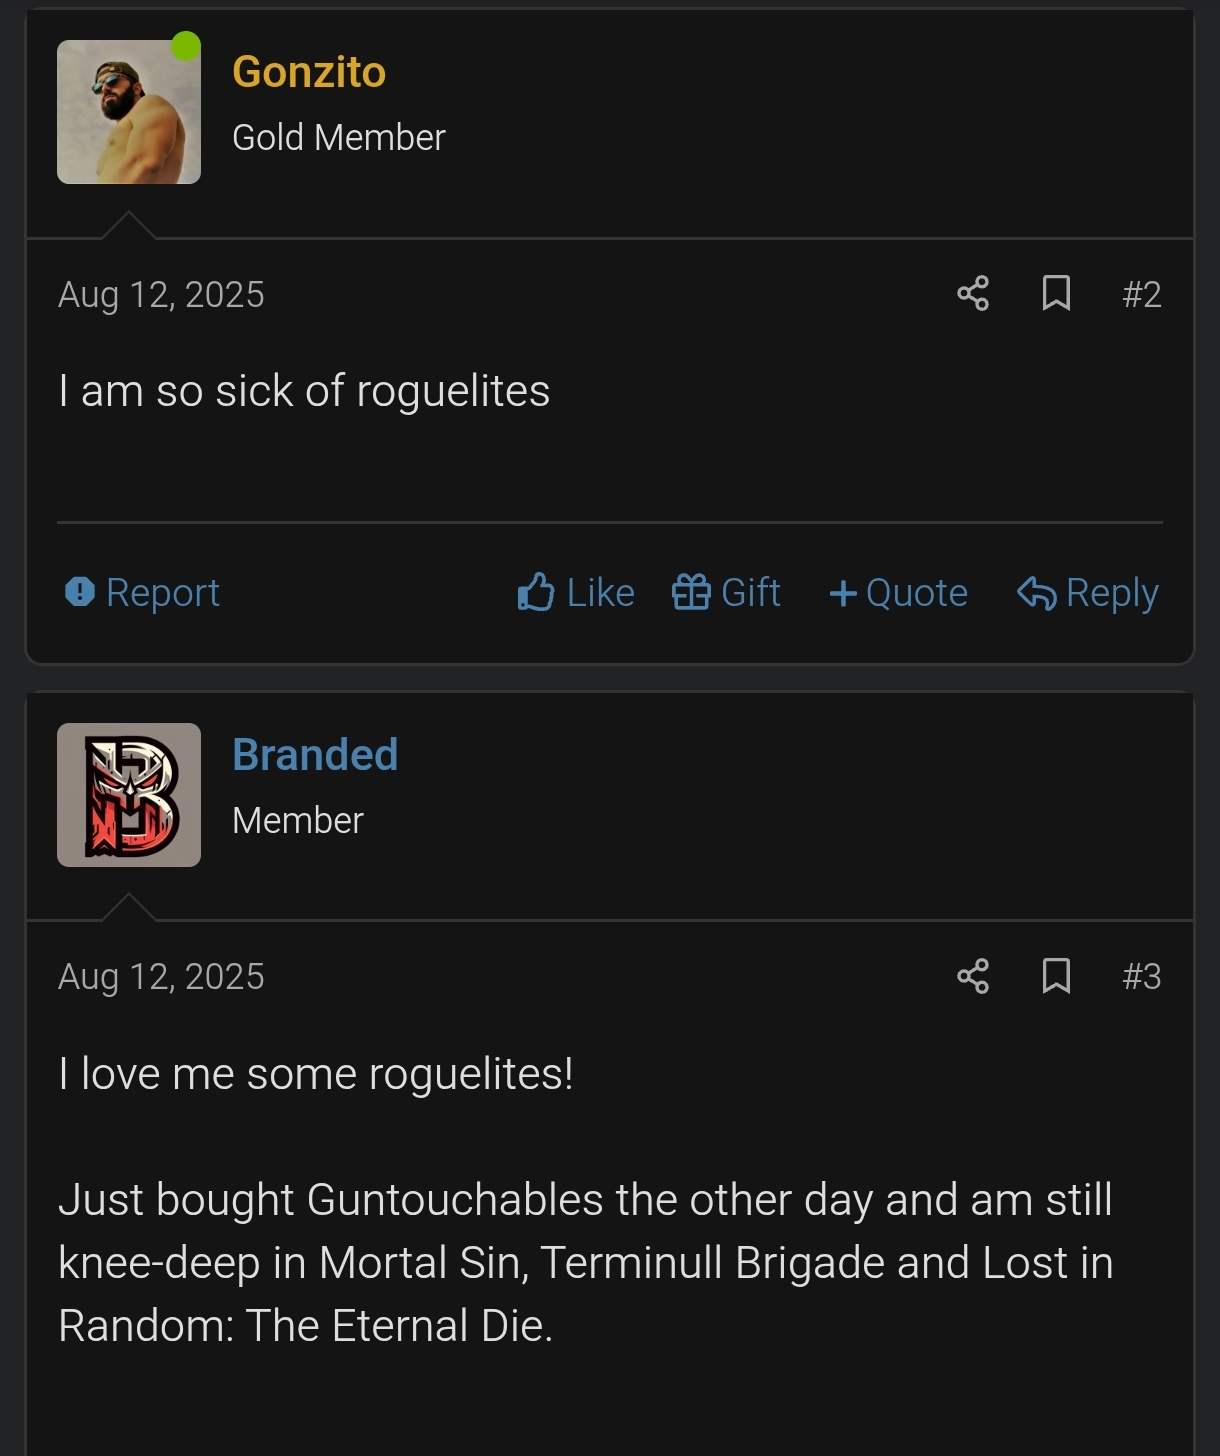This screenshot has height=1456, width=1220.
Task: Toggle the Like on Gonzito's post
Action: 576,592
